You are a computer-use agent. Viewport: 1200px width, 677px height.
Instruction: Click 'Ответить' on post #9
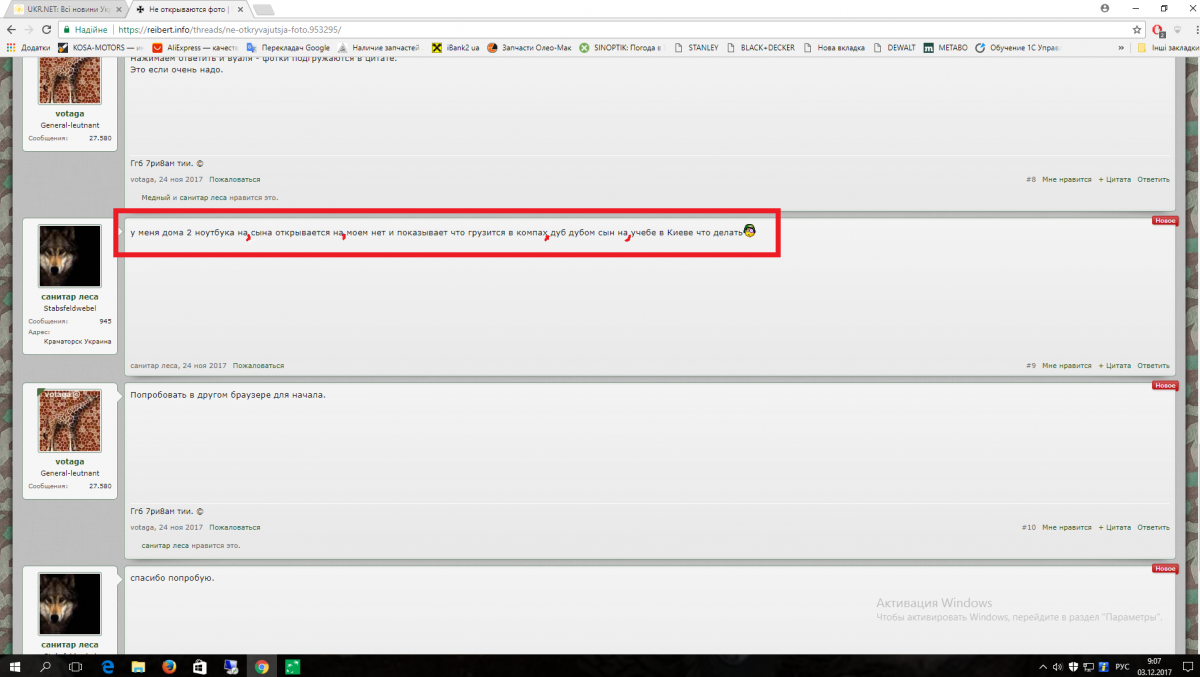pyautogui.click(x=1153, y=365)
